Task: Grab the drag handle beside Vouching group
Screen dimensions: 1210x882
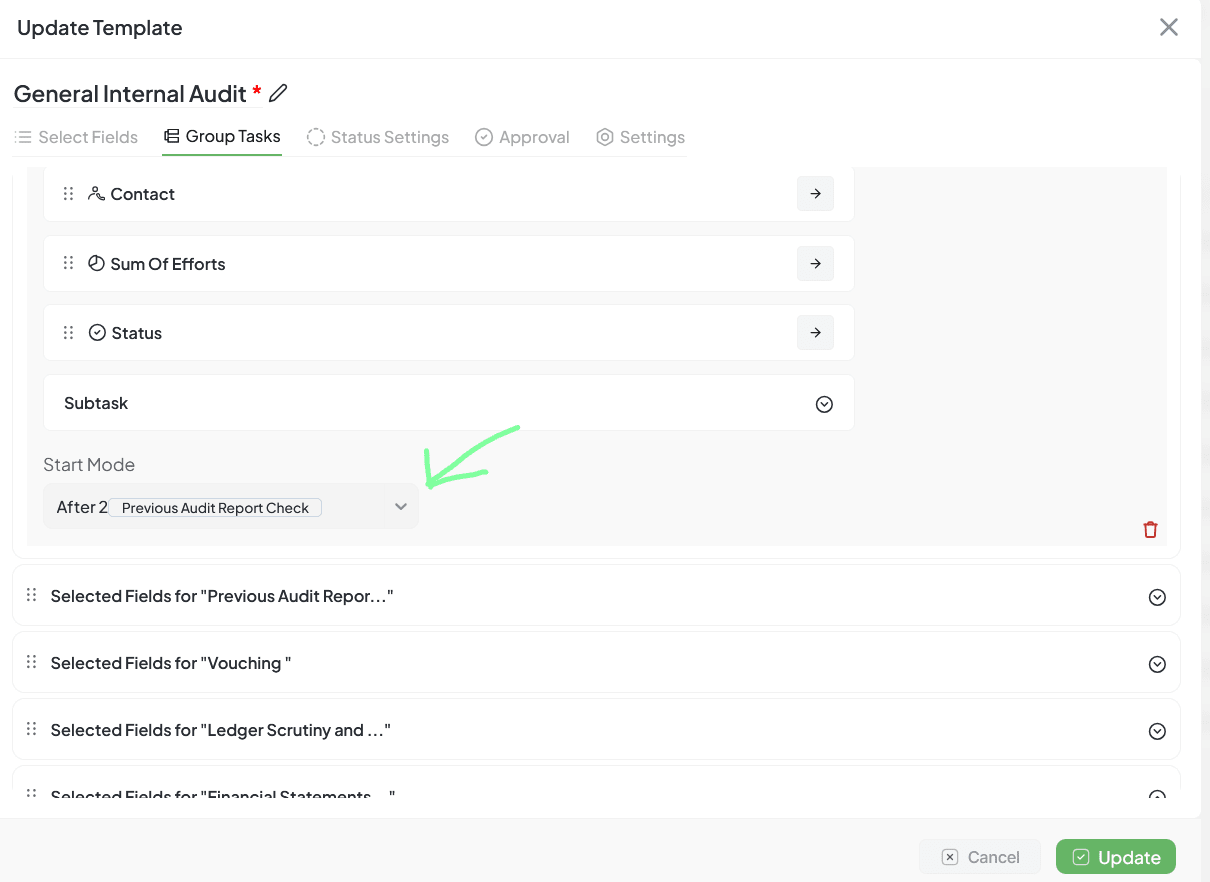Action: pyautogui.click(x=31, y=662)
